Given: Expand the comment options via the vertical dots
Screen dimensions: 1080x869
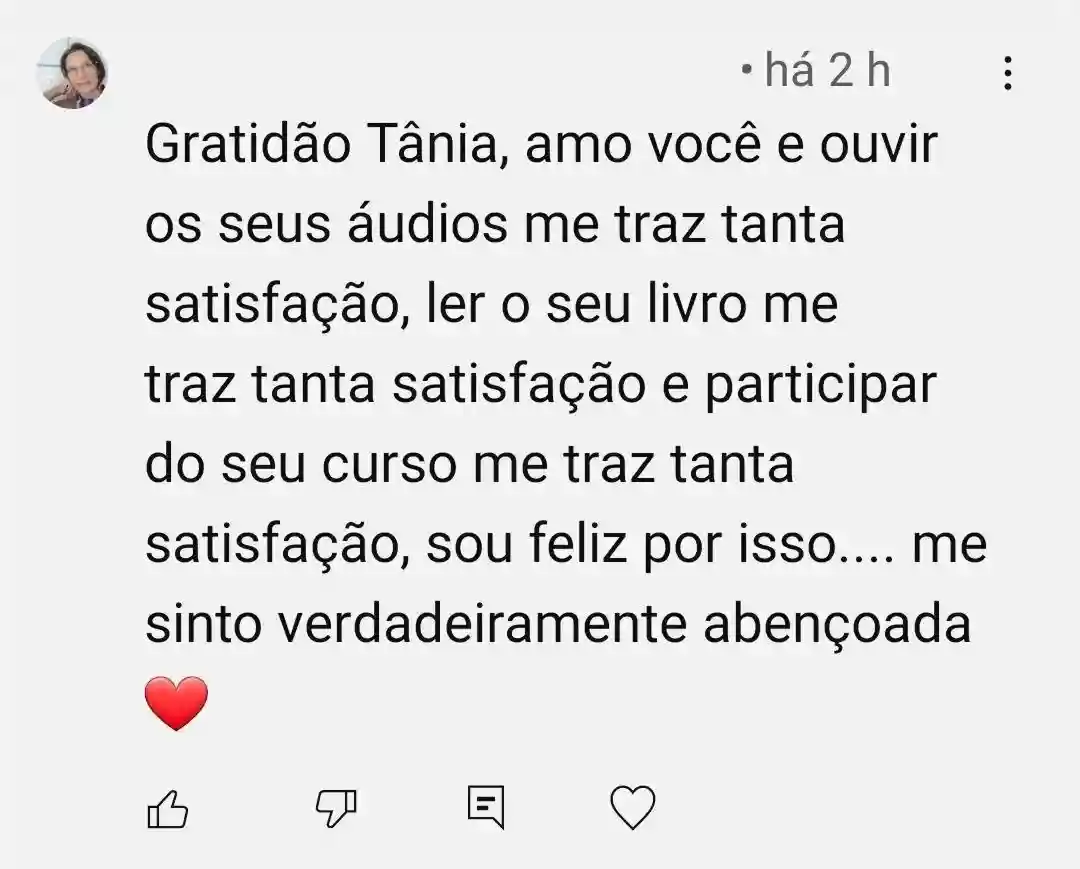Looking at the screenshot, I should click(1008, 72).
